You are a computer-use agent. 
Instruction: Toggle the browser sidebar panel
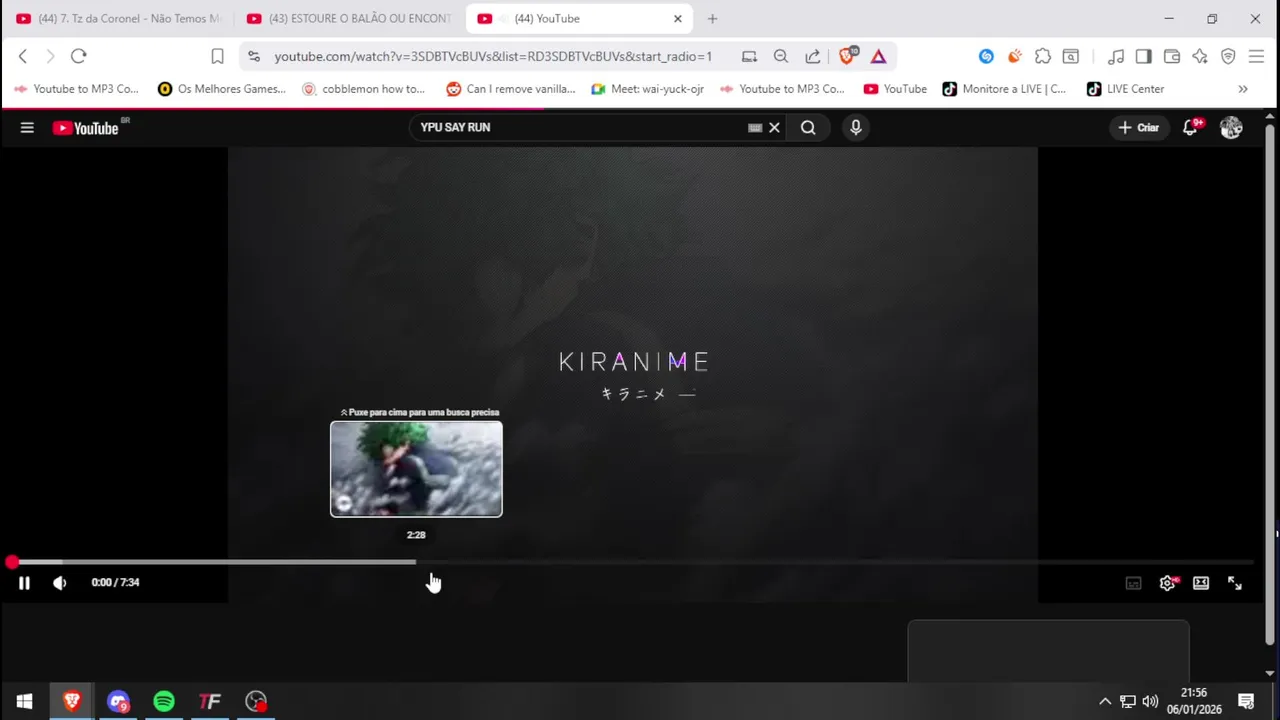(1144, 56)
